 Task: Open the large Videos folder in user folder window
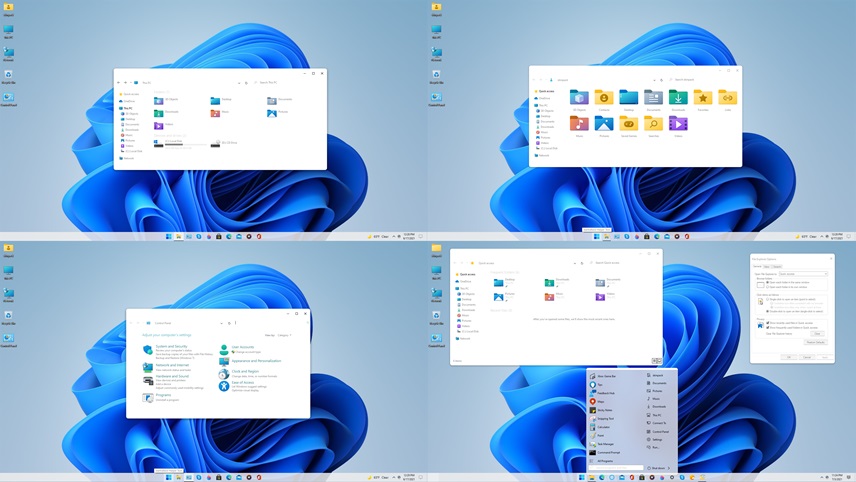pos(678,123)
